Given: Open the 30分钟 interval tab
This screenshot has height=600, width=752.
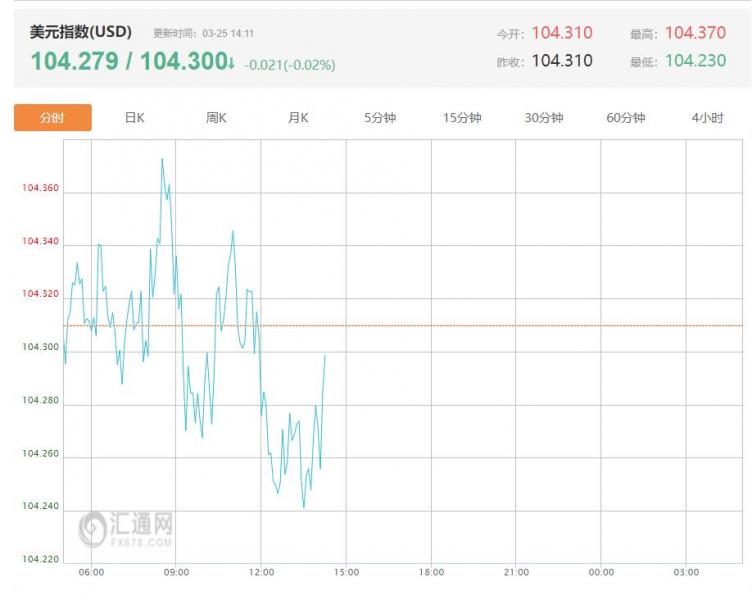Looking at the screenshot, I should pyautogui.click(x=544, y=118).
